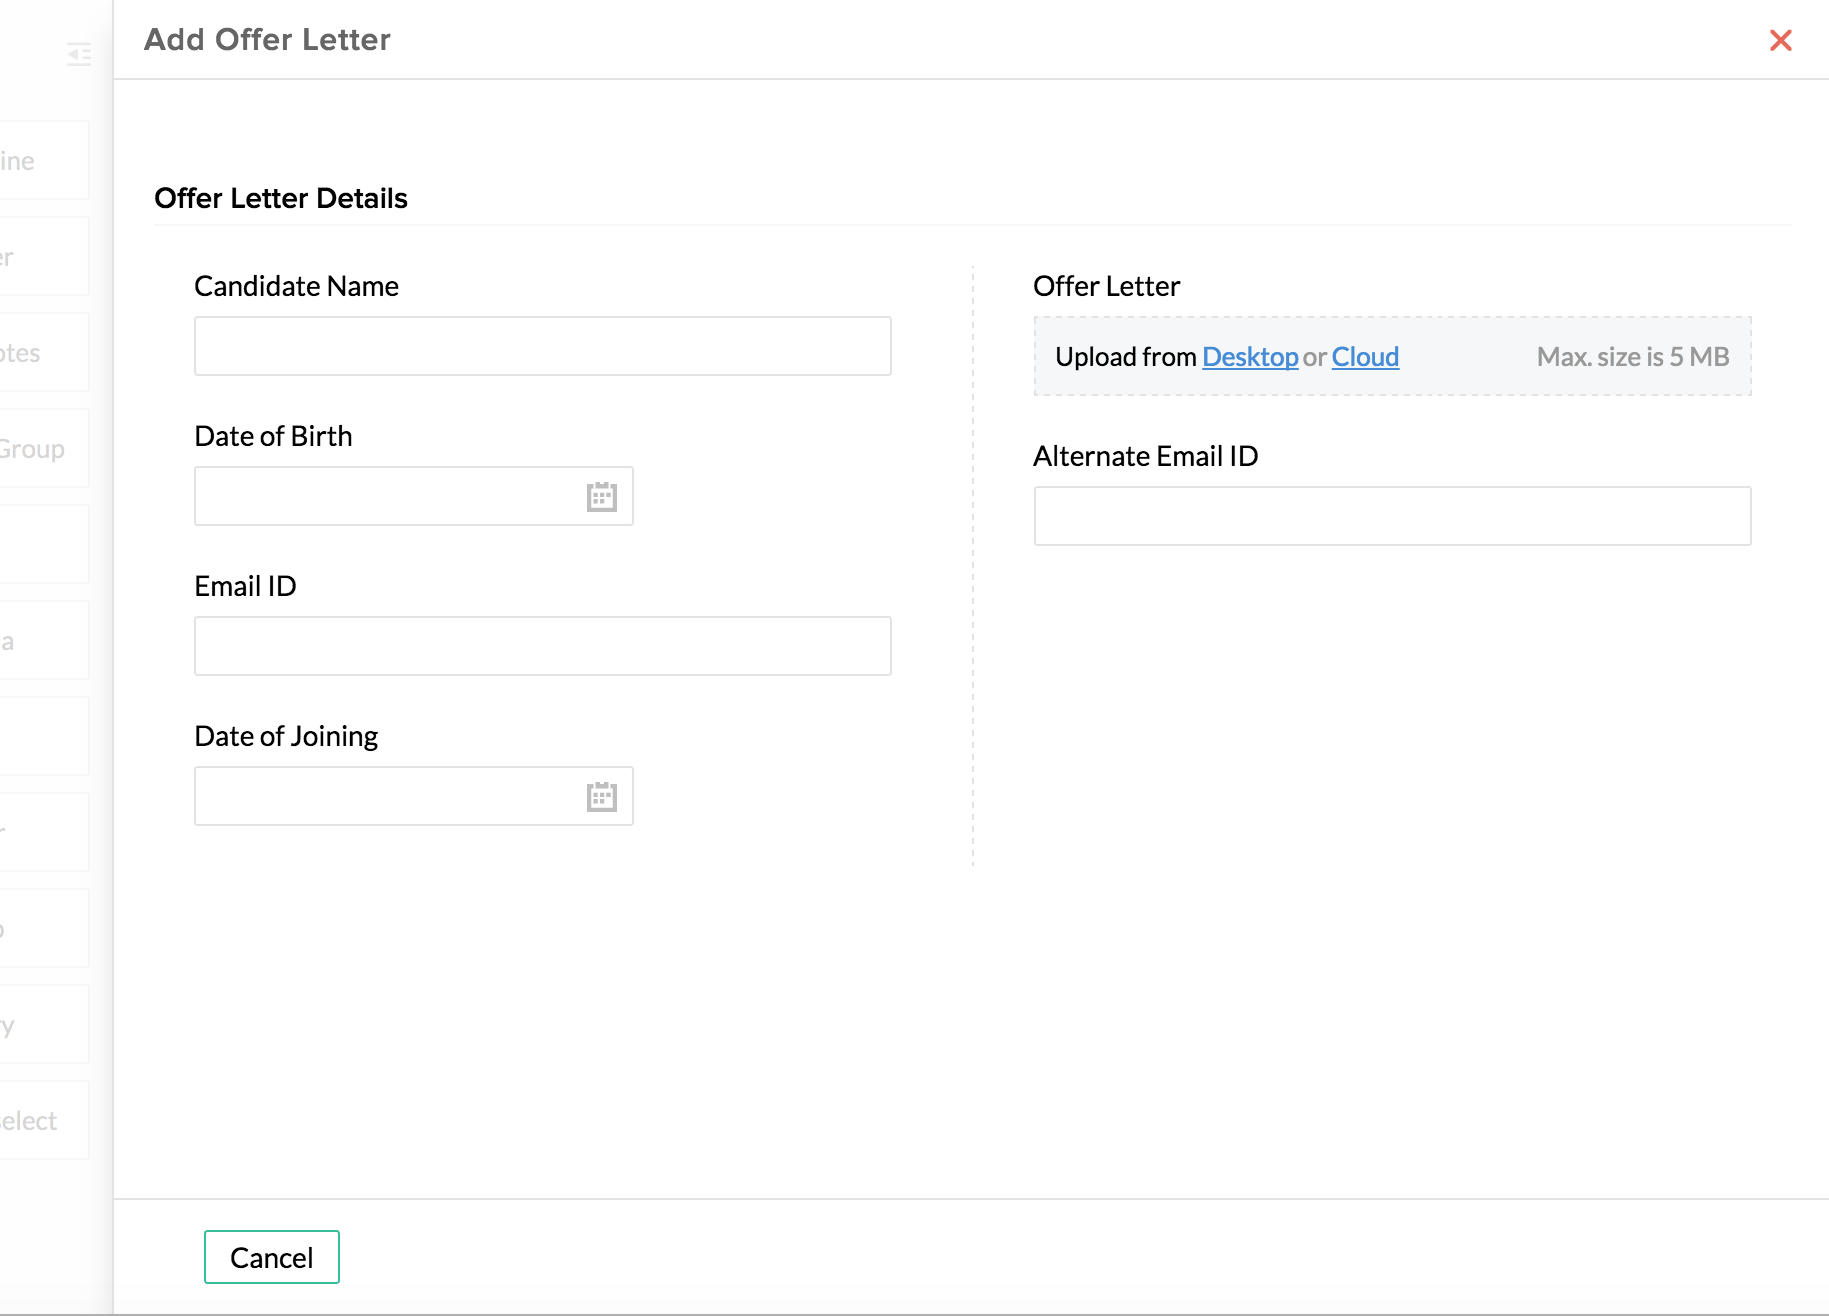Open the Date of Joining calendar picker

(x=601, y=796)
